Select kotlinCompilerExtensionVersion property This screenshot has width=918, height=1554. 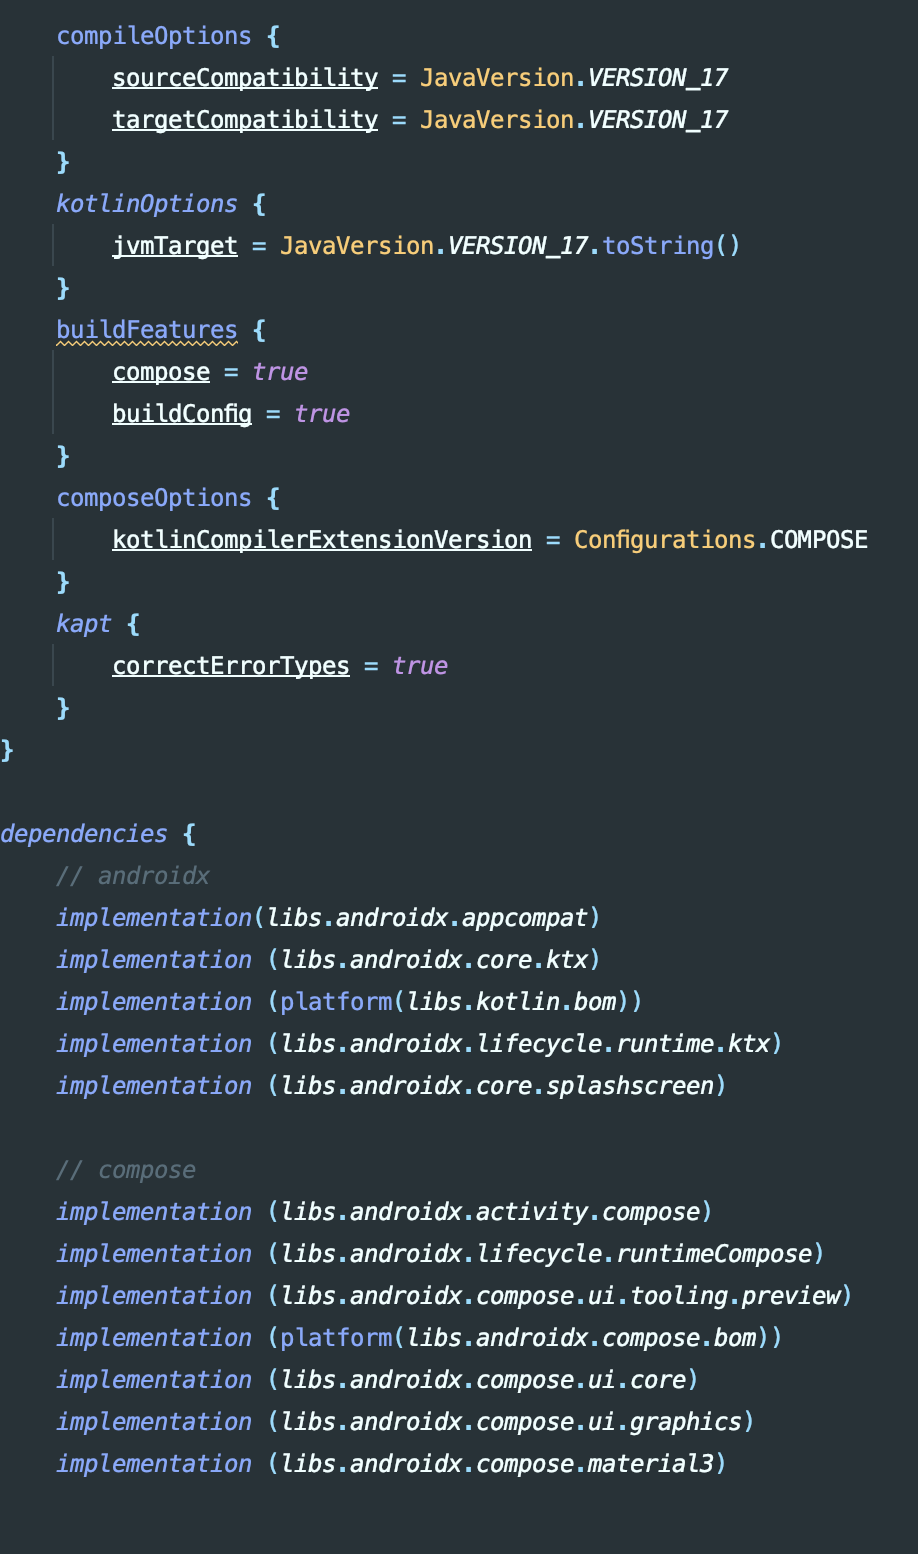322,540
